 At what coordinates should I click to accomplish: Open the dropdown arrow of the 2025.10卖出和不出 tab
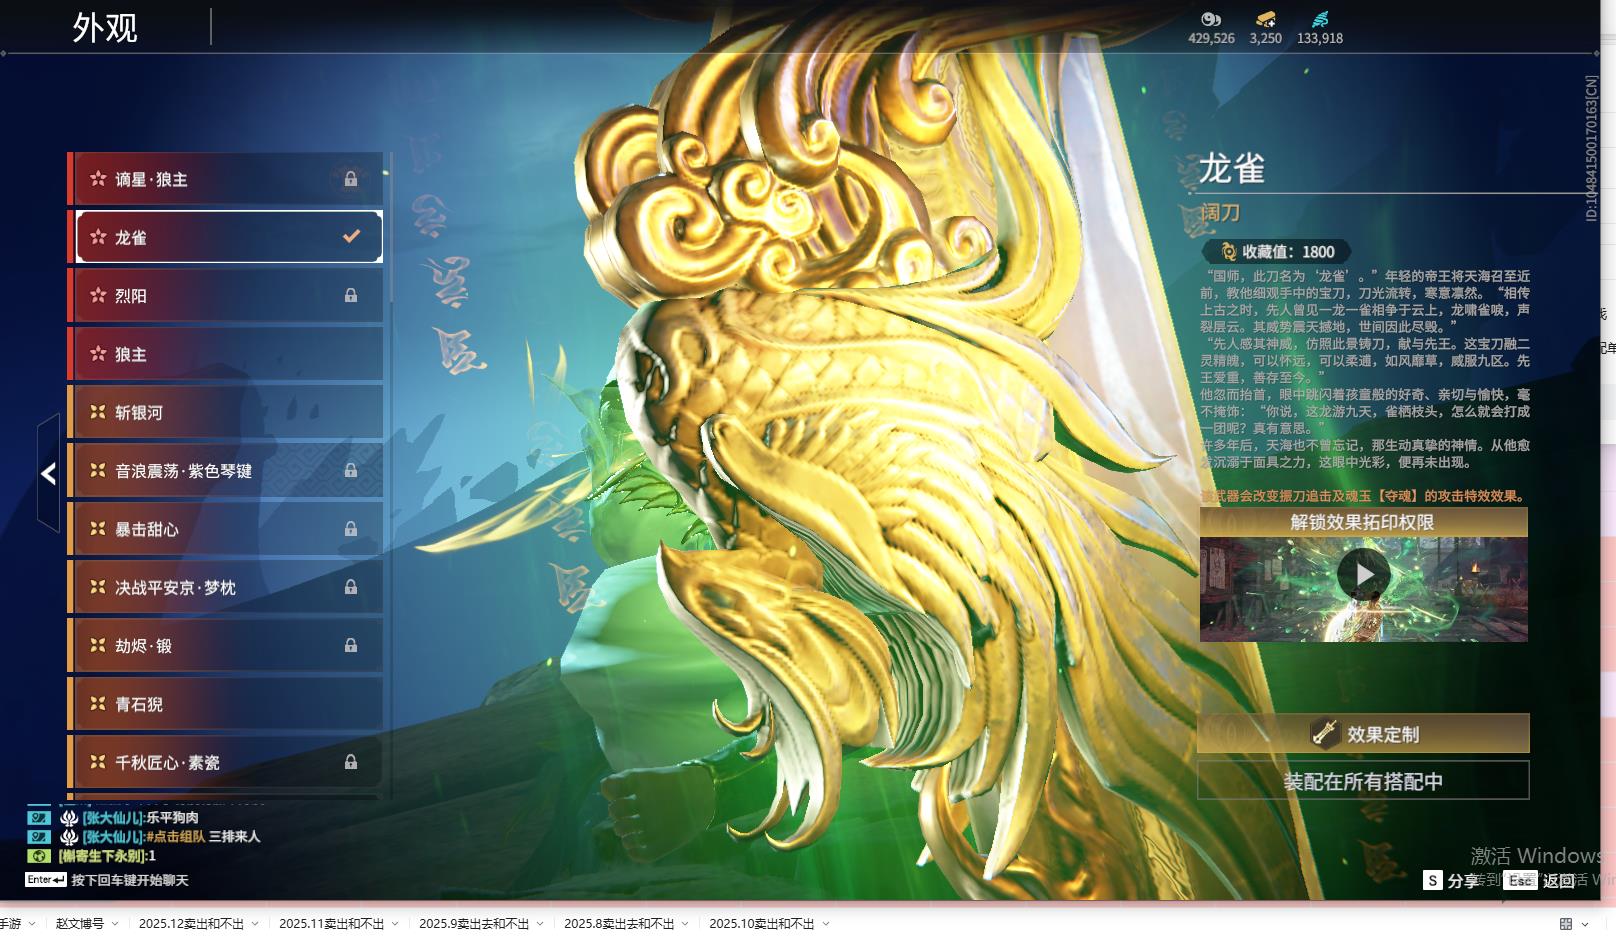click(x=826, y=924)
